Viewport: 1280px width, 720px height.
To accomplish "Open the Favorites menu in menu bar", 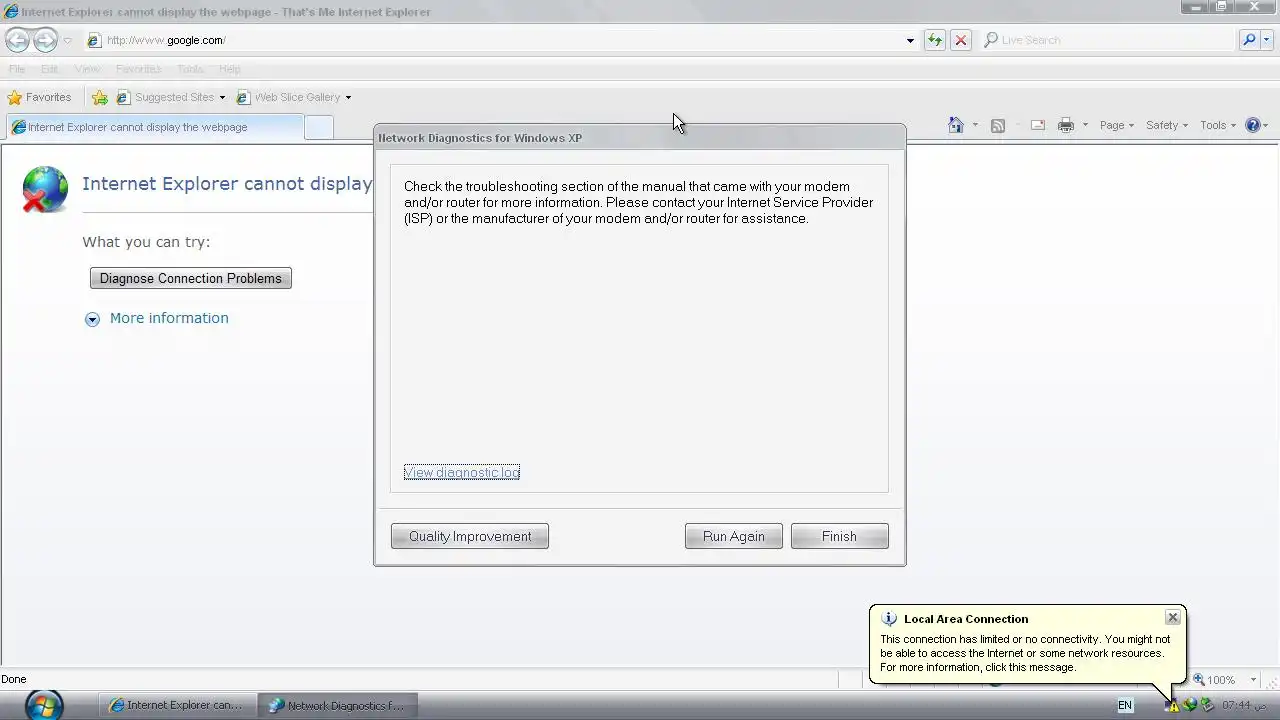I will 138,69.
